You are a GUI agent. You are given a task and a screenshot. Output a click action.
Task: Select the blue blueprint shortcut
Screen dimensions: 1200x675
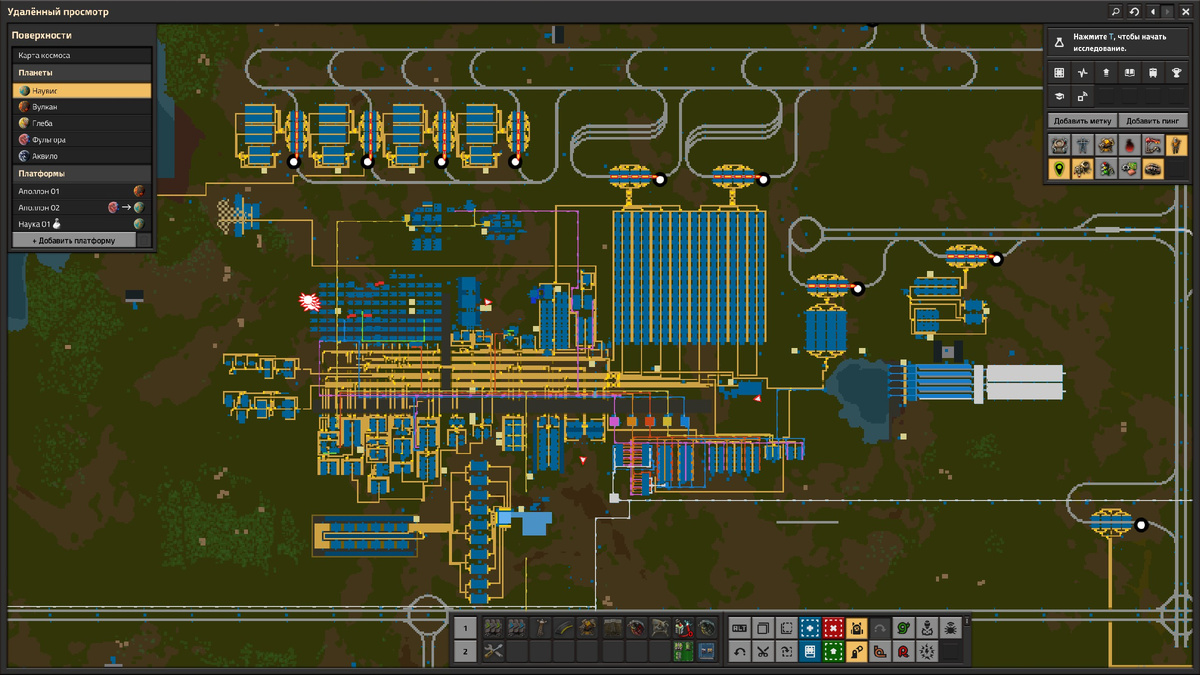point(810,628)
